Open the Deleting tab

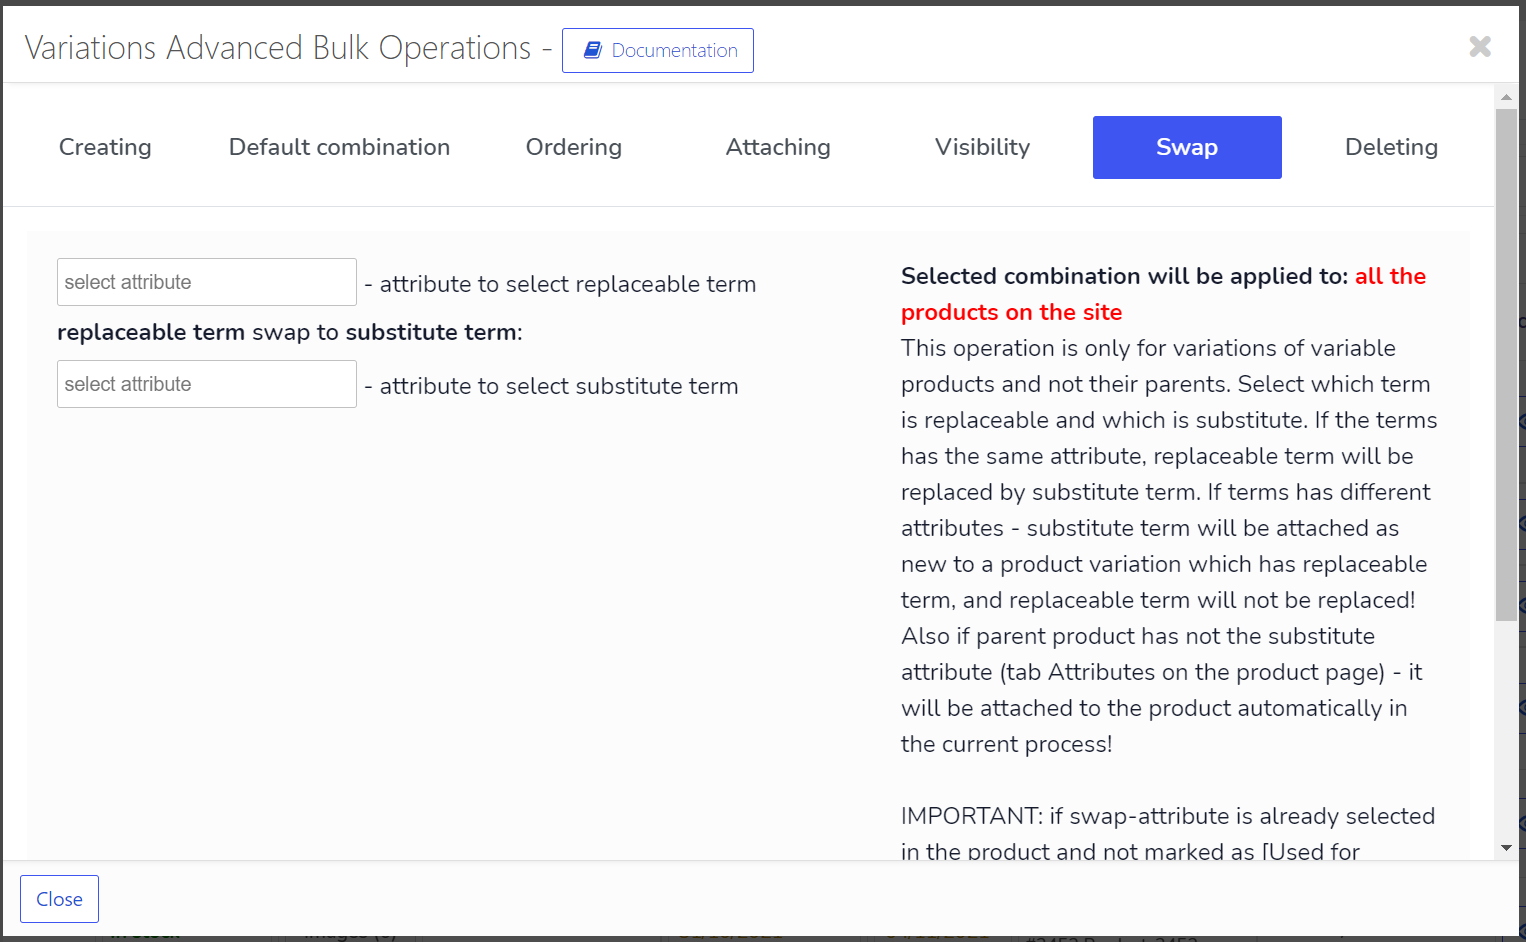[x=1391, y=147]
